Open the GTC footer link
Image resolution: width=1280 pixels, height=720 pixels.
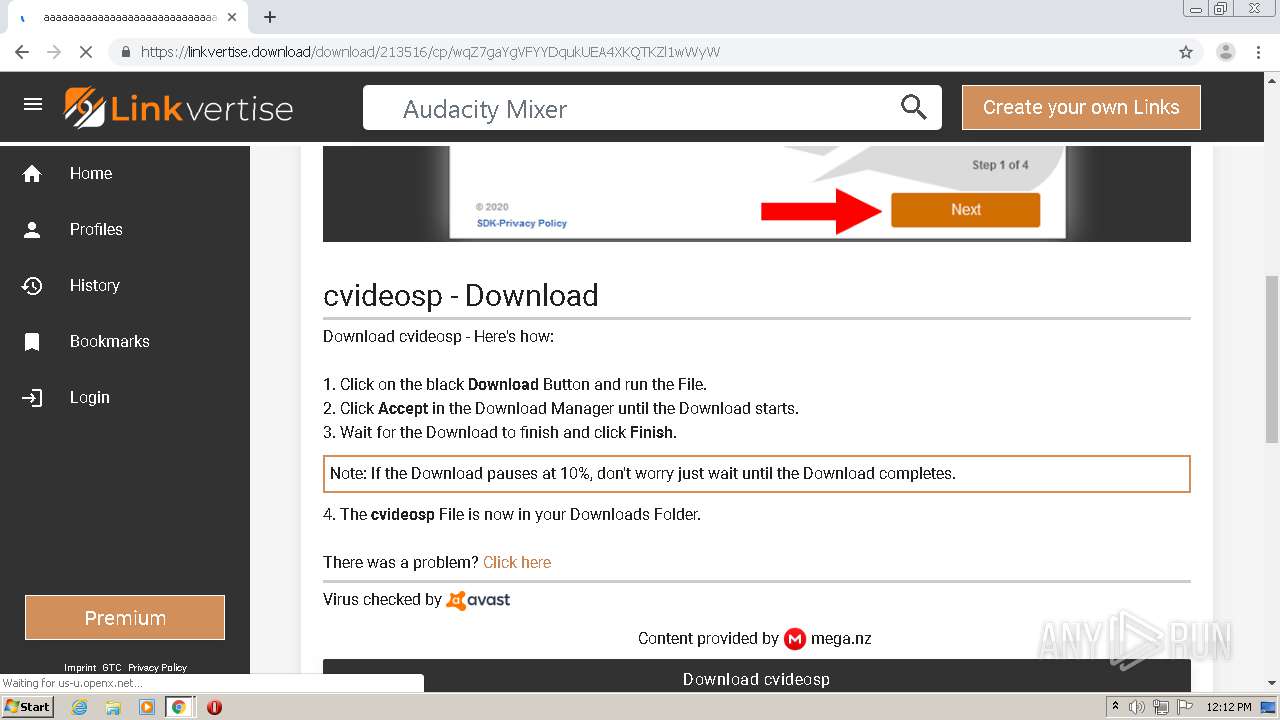111,668
